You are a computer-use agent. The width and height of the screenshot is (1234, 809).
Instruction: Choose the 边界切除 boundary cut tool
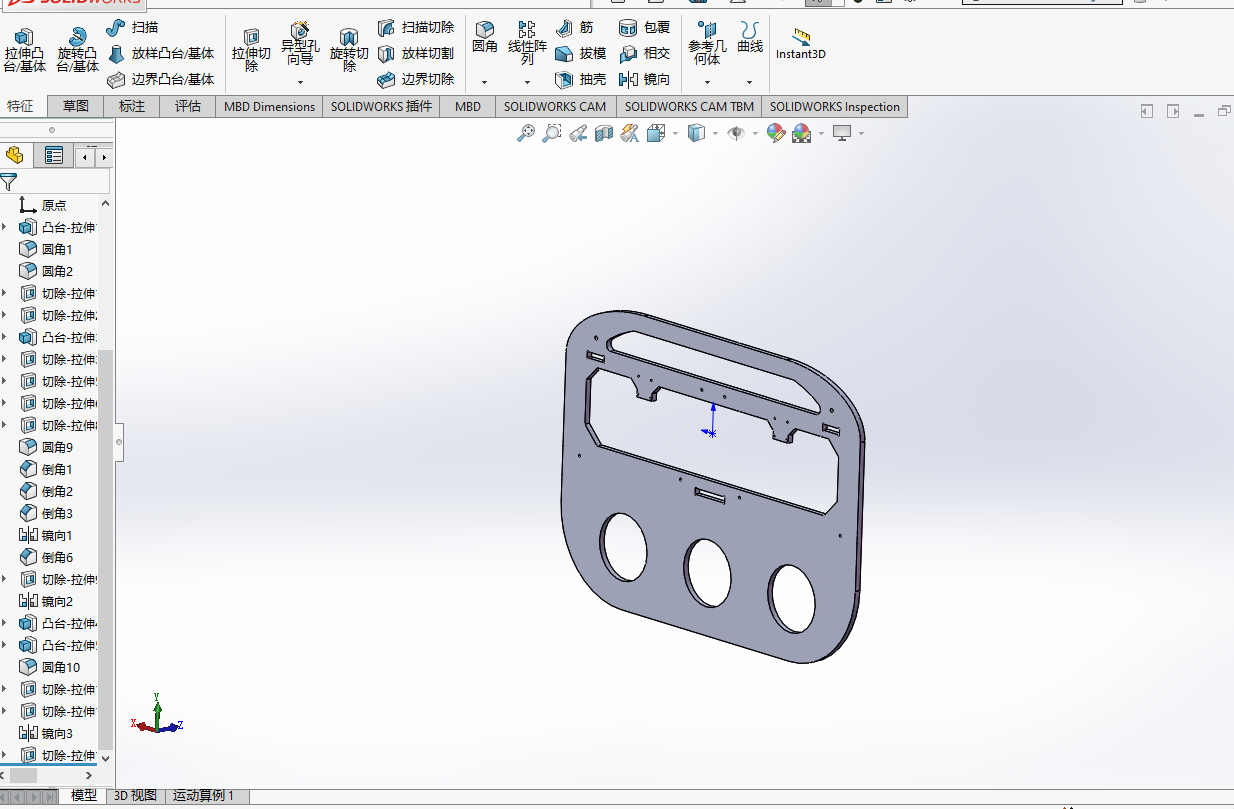(x=416, y=79)
